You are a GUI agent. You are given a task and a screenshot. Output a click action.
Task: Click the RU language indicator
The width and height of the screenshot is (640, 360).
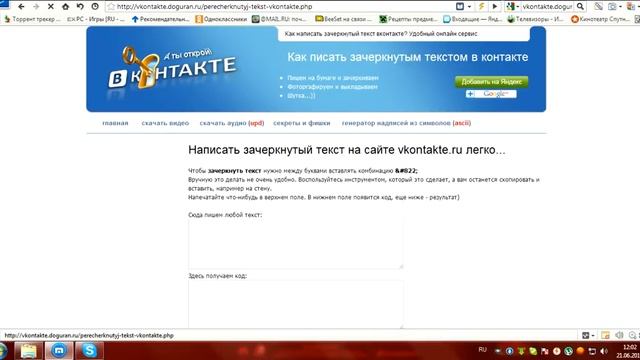tap(482, 350)
